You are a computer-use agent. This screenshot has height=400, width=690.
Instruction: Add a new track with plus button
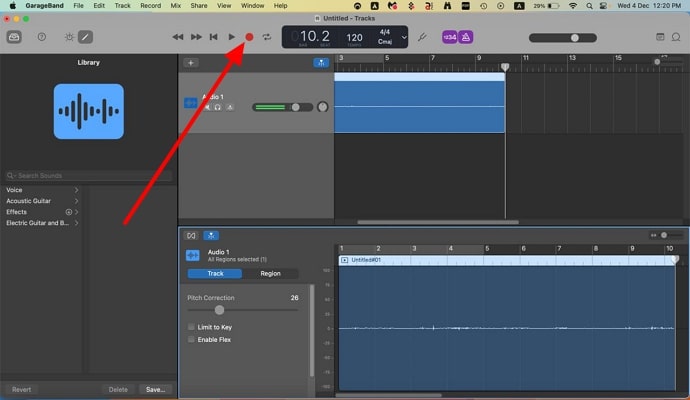click(x=191, y=63)
